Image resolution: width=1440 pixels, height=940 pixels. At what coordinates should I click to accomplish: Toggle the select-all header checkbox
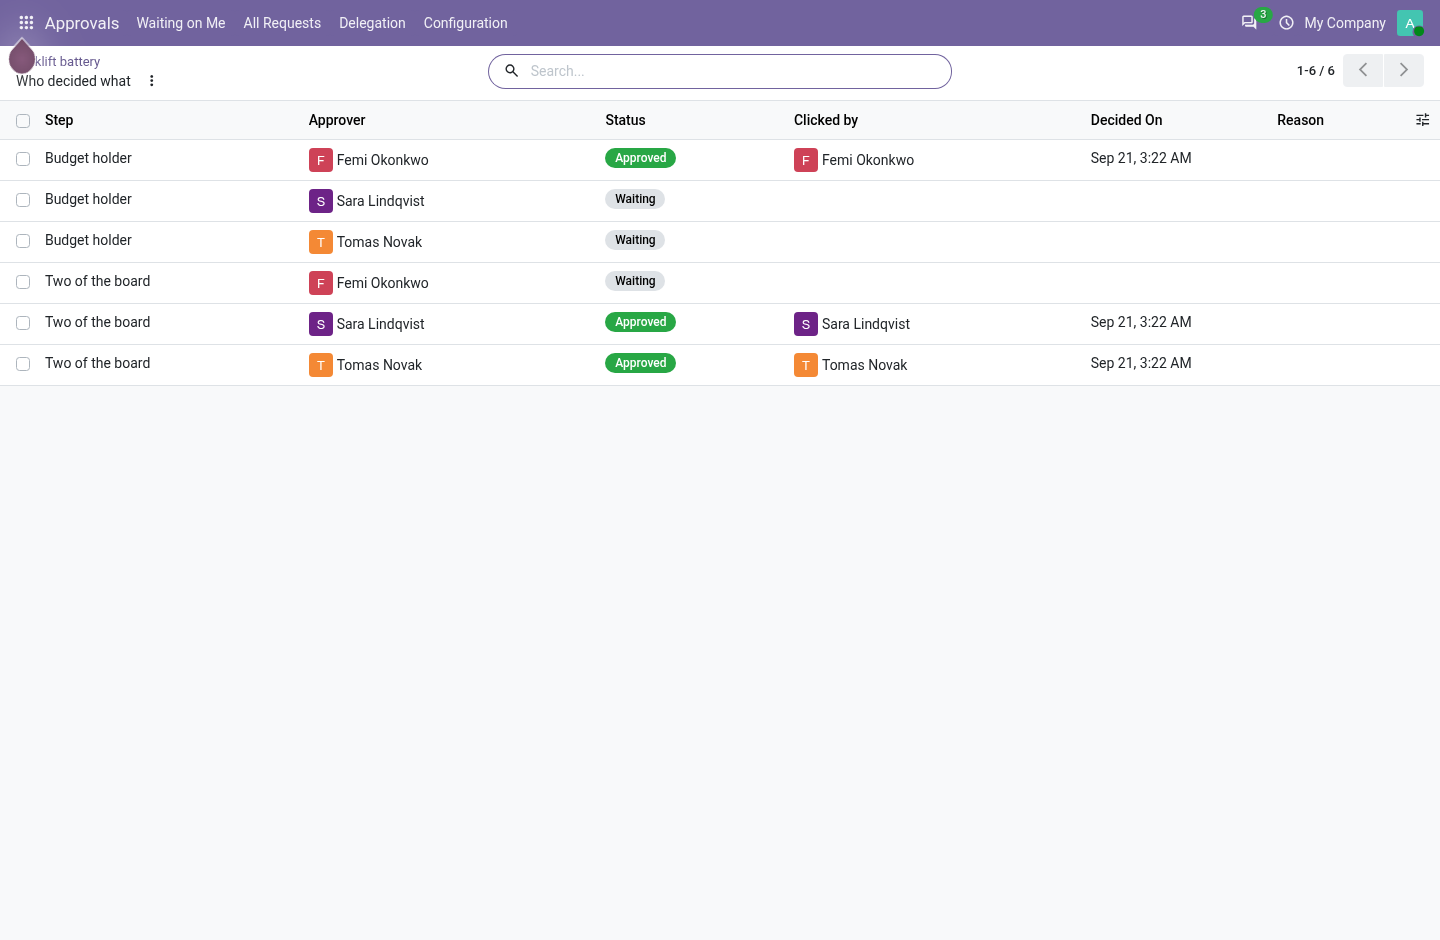point(23,121)
